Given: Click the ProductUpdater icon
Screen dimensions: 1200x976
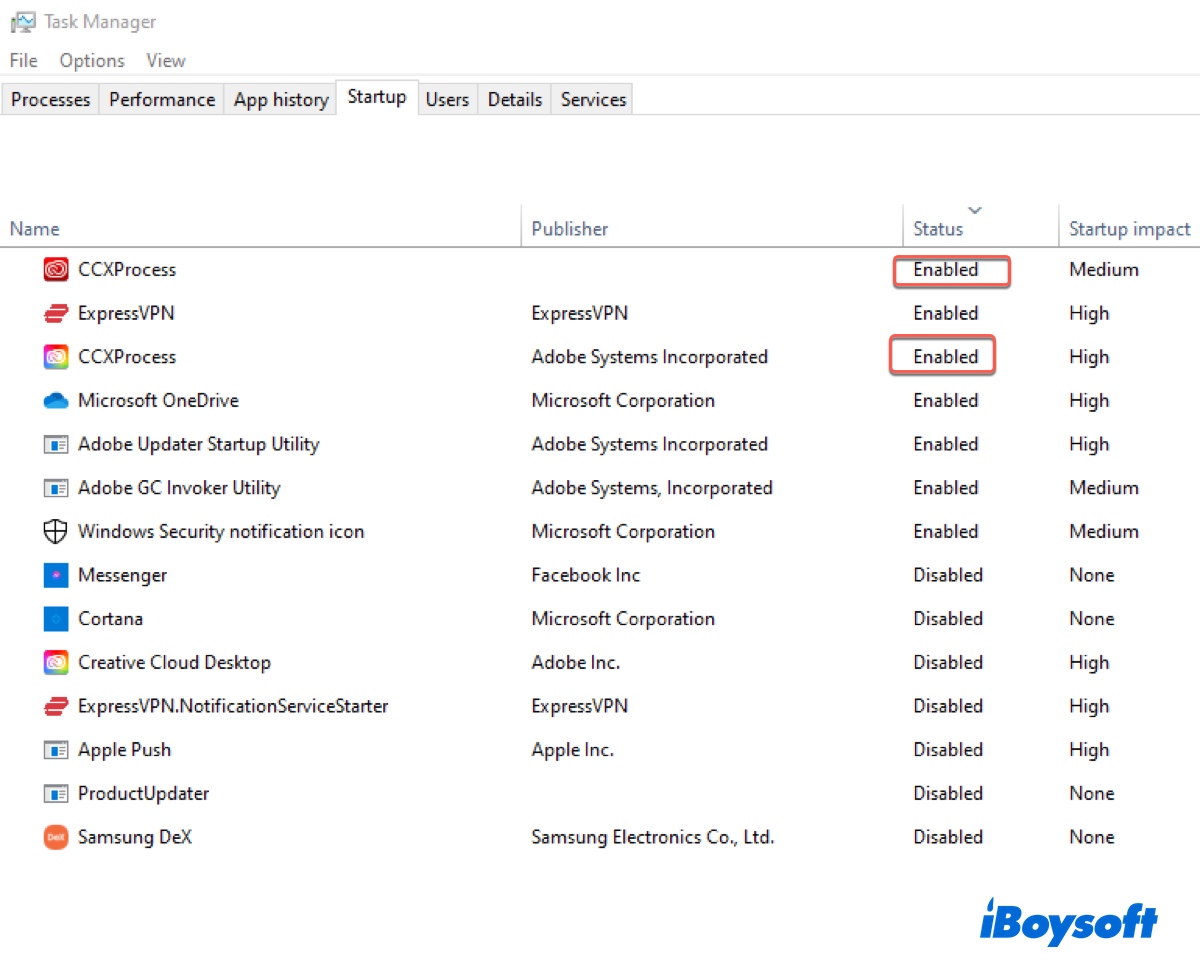Looking at the screenshot, I should click(56, 793).
